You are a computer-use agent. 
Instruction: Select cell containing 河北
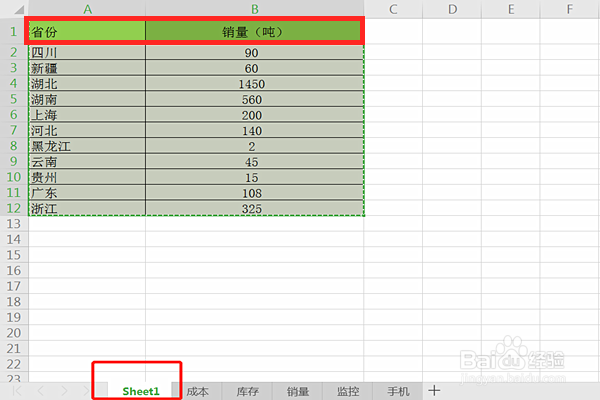87,131
